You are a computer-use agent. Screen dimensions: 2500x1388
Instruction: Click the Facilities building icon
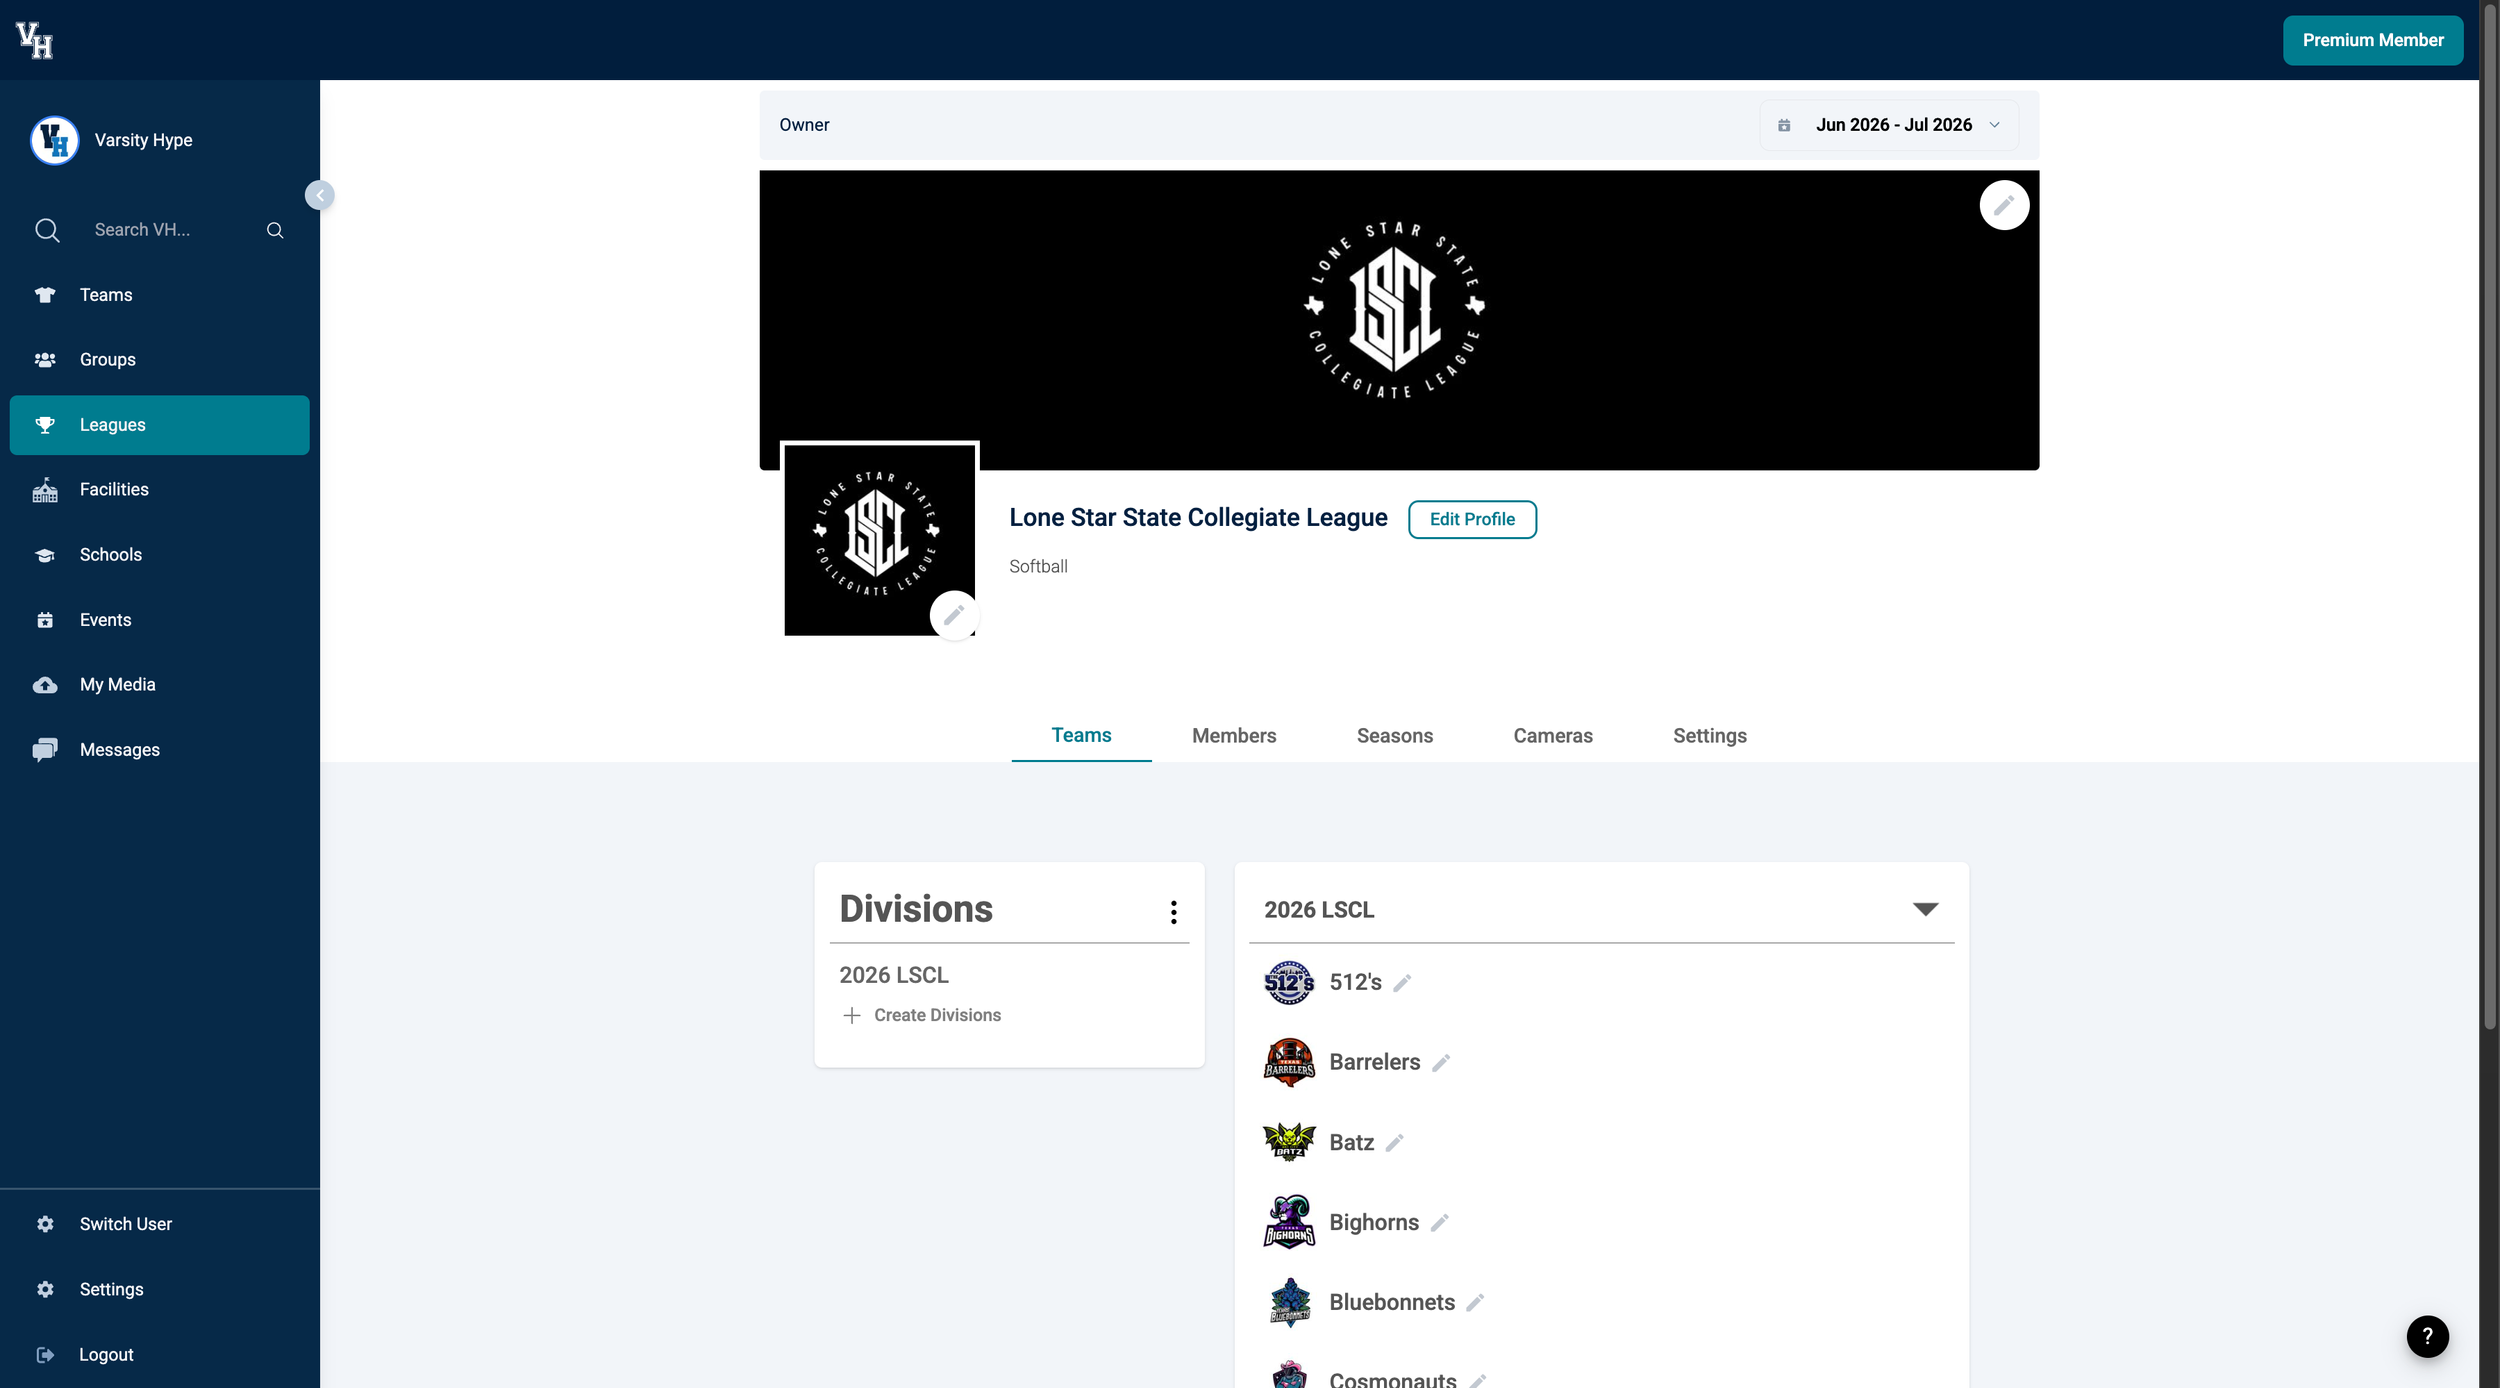point(45,490)
